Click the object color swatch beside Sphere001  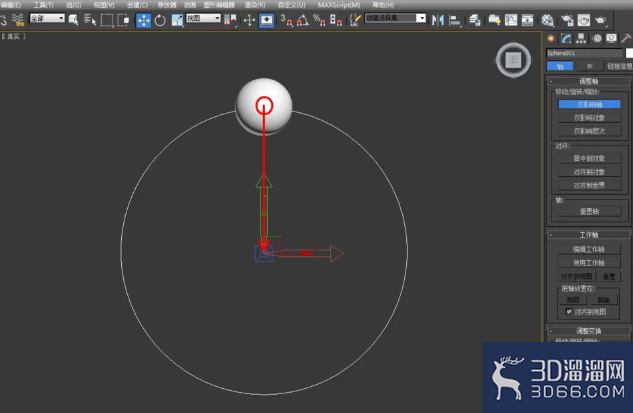coord(629,53)
